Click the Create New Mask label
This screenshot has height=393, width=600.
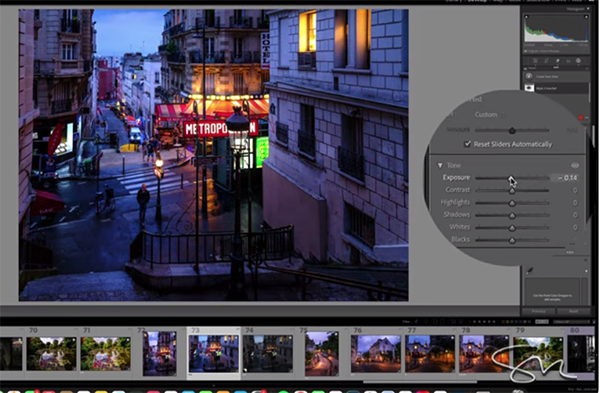pos(547,77)
